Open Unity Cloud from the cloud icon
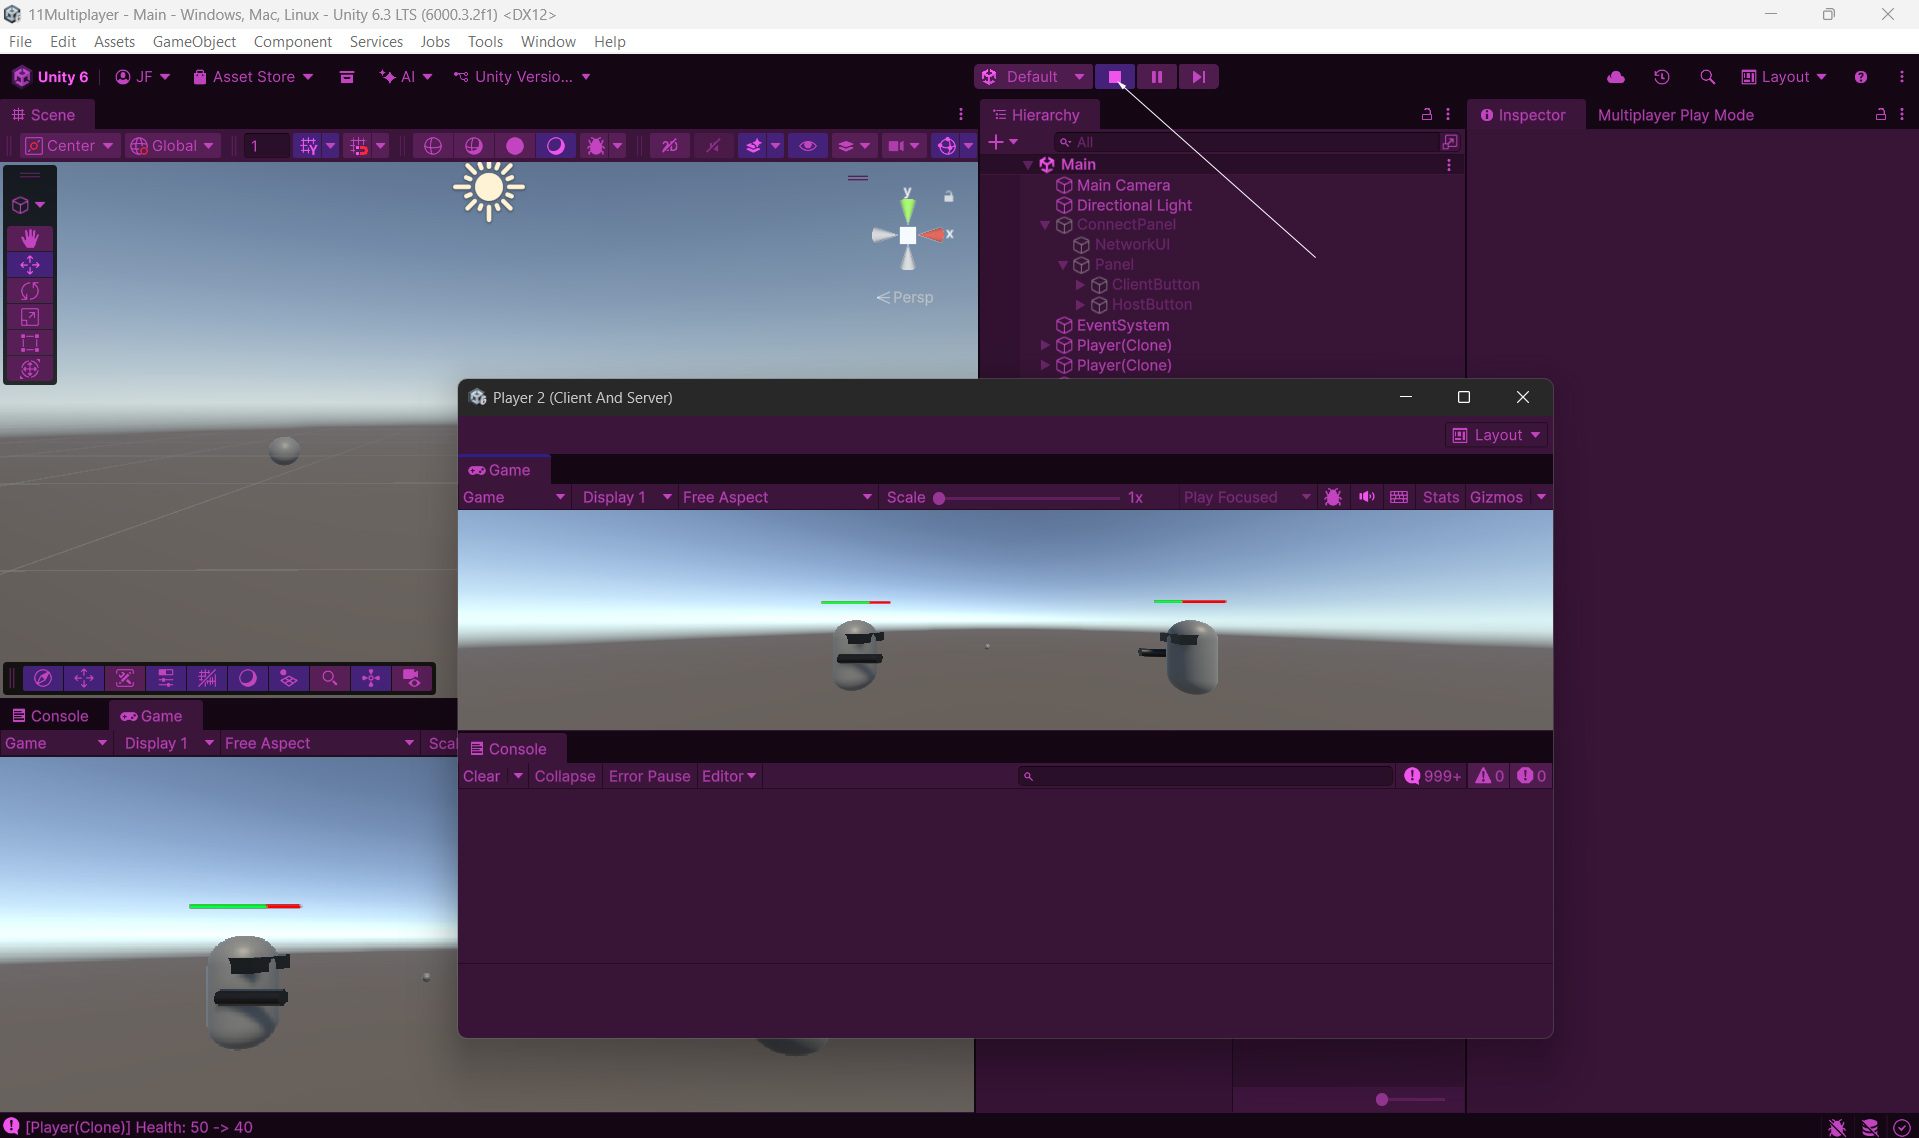 click(1615, 77)
